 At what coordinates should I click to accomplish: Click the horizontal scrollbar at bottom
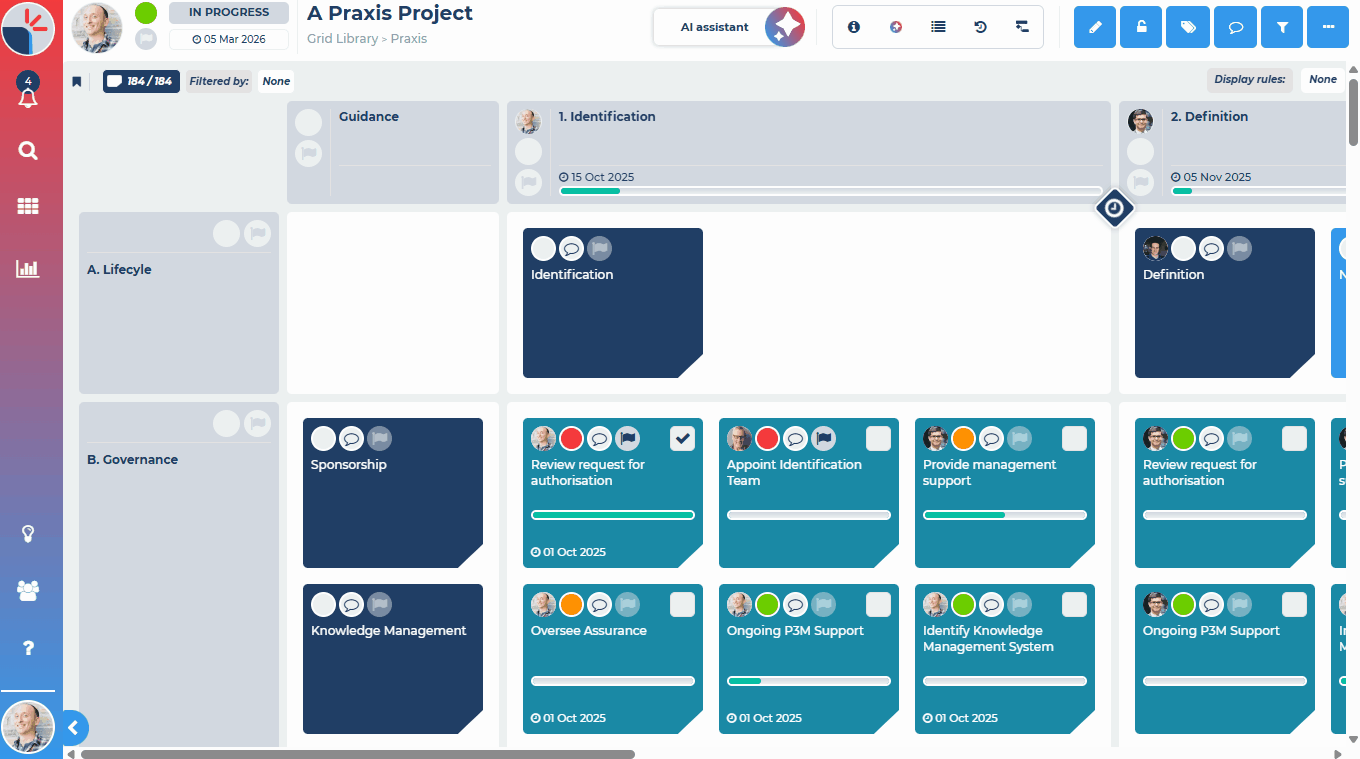[x=358, y=754]
